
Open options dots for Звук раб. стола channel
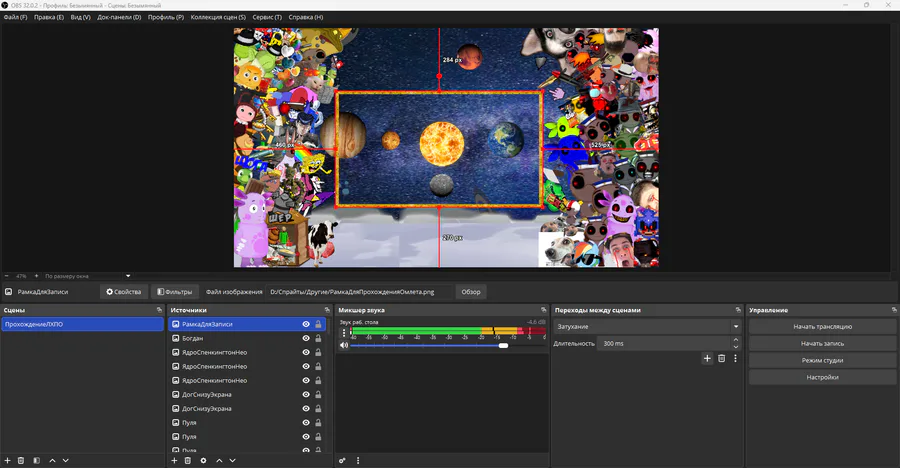(344, 332)
